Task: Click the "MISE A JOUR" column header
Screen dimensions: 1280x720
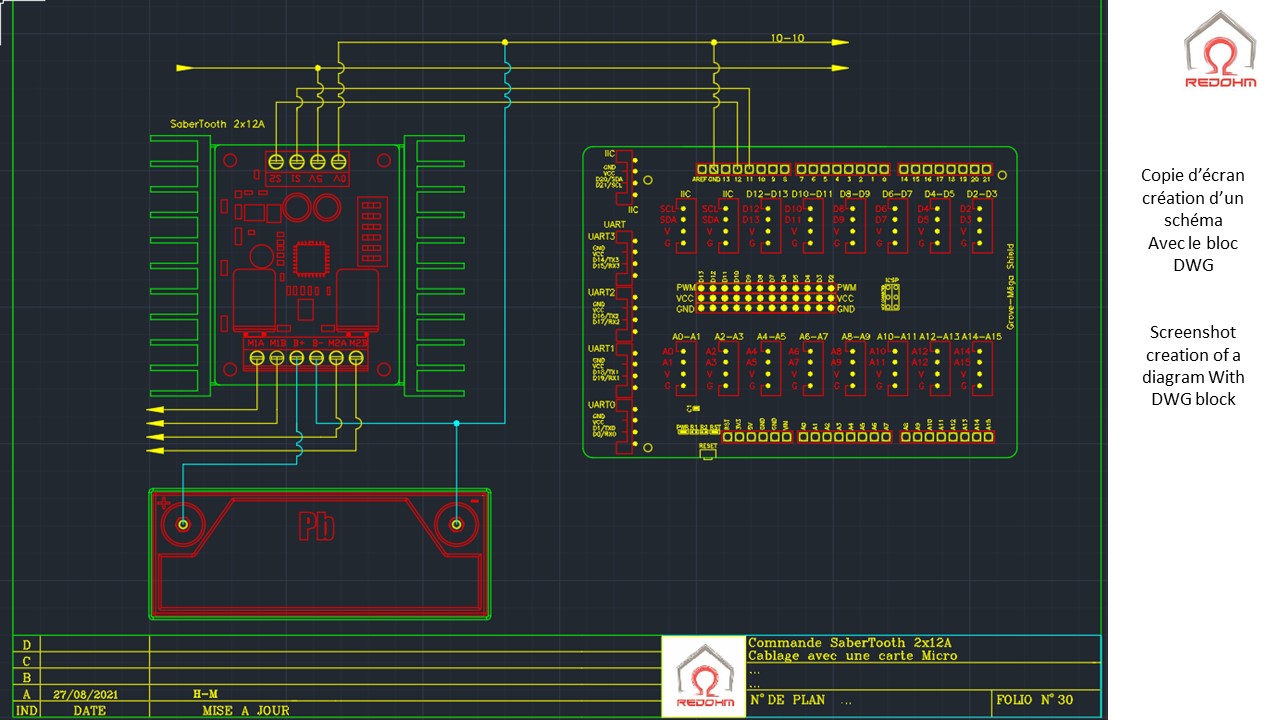Action: (246, 711)
